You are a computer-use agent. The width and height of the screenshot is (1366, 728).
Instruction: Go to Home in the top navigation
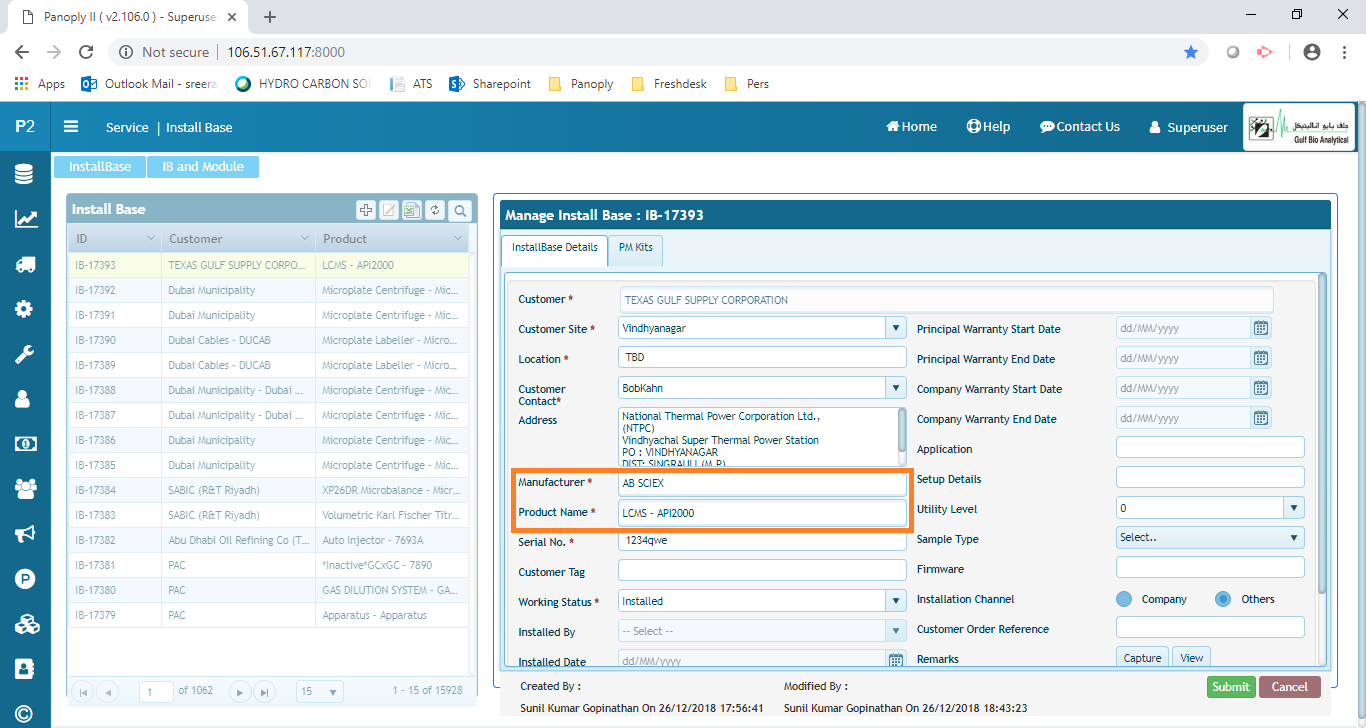(x=911, y=127)
